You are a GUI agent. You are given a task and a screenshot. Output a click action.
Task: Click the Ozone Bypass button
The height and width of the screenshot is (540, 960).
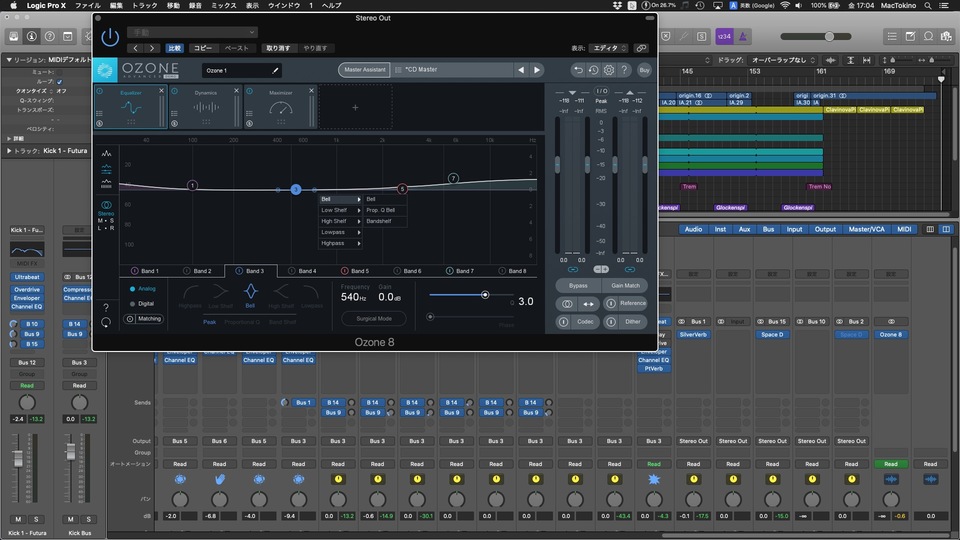point(578,285)
